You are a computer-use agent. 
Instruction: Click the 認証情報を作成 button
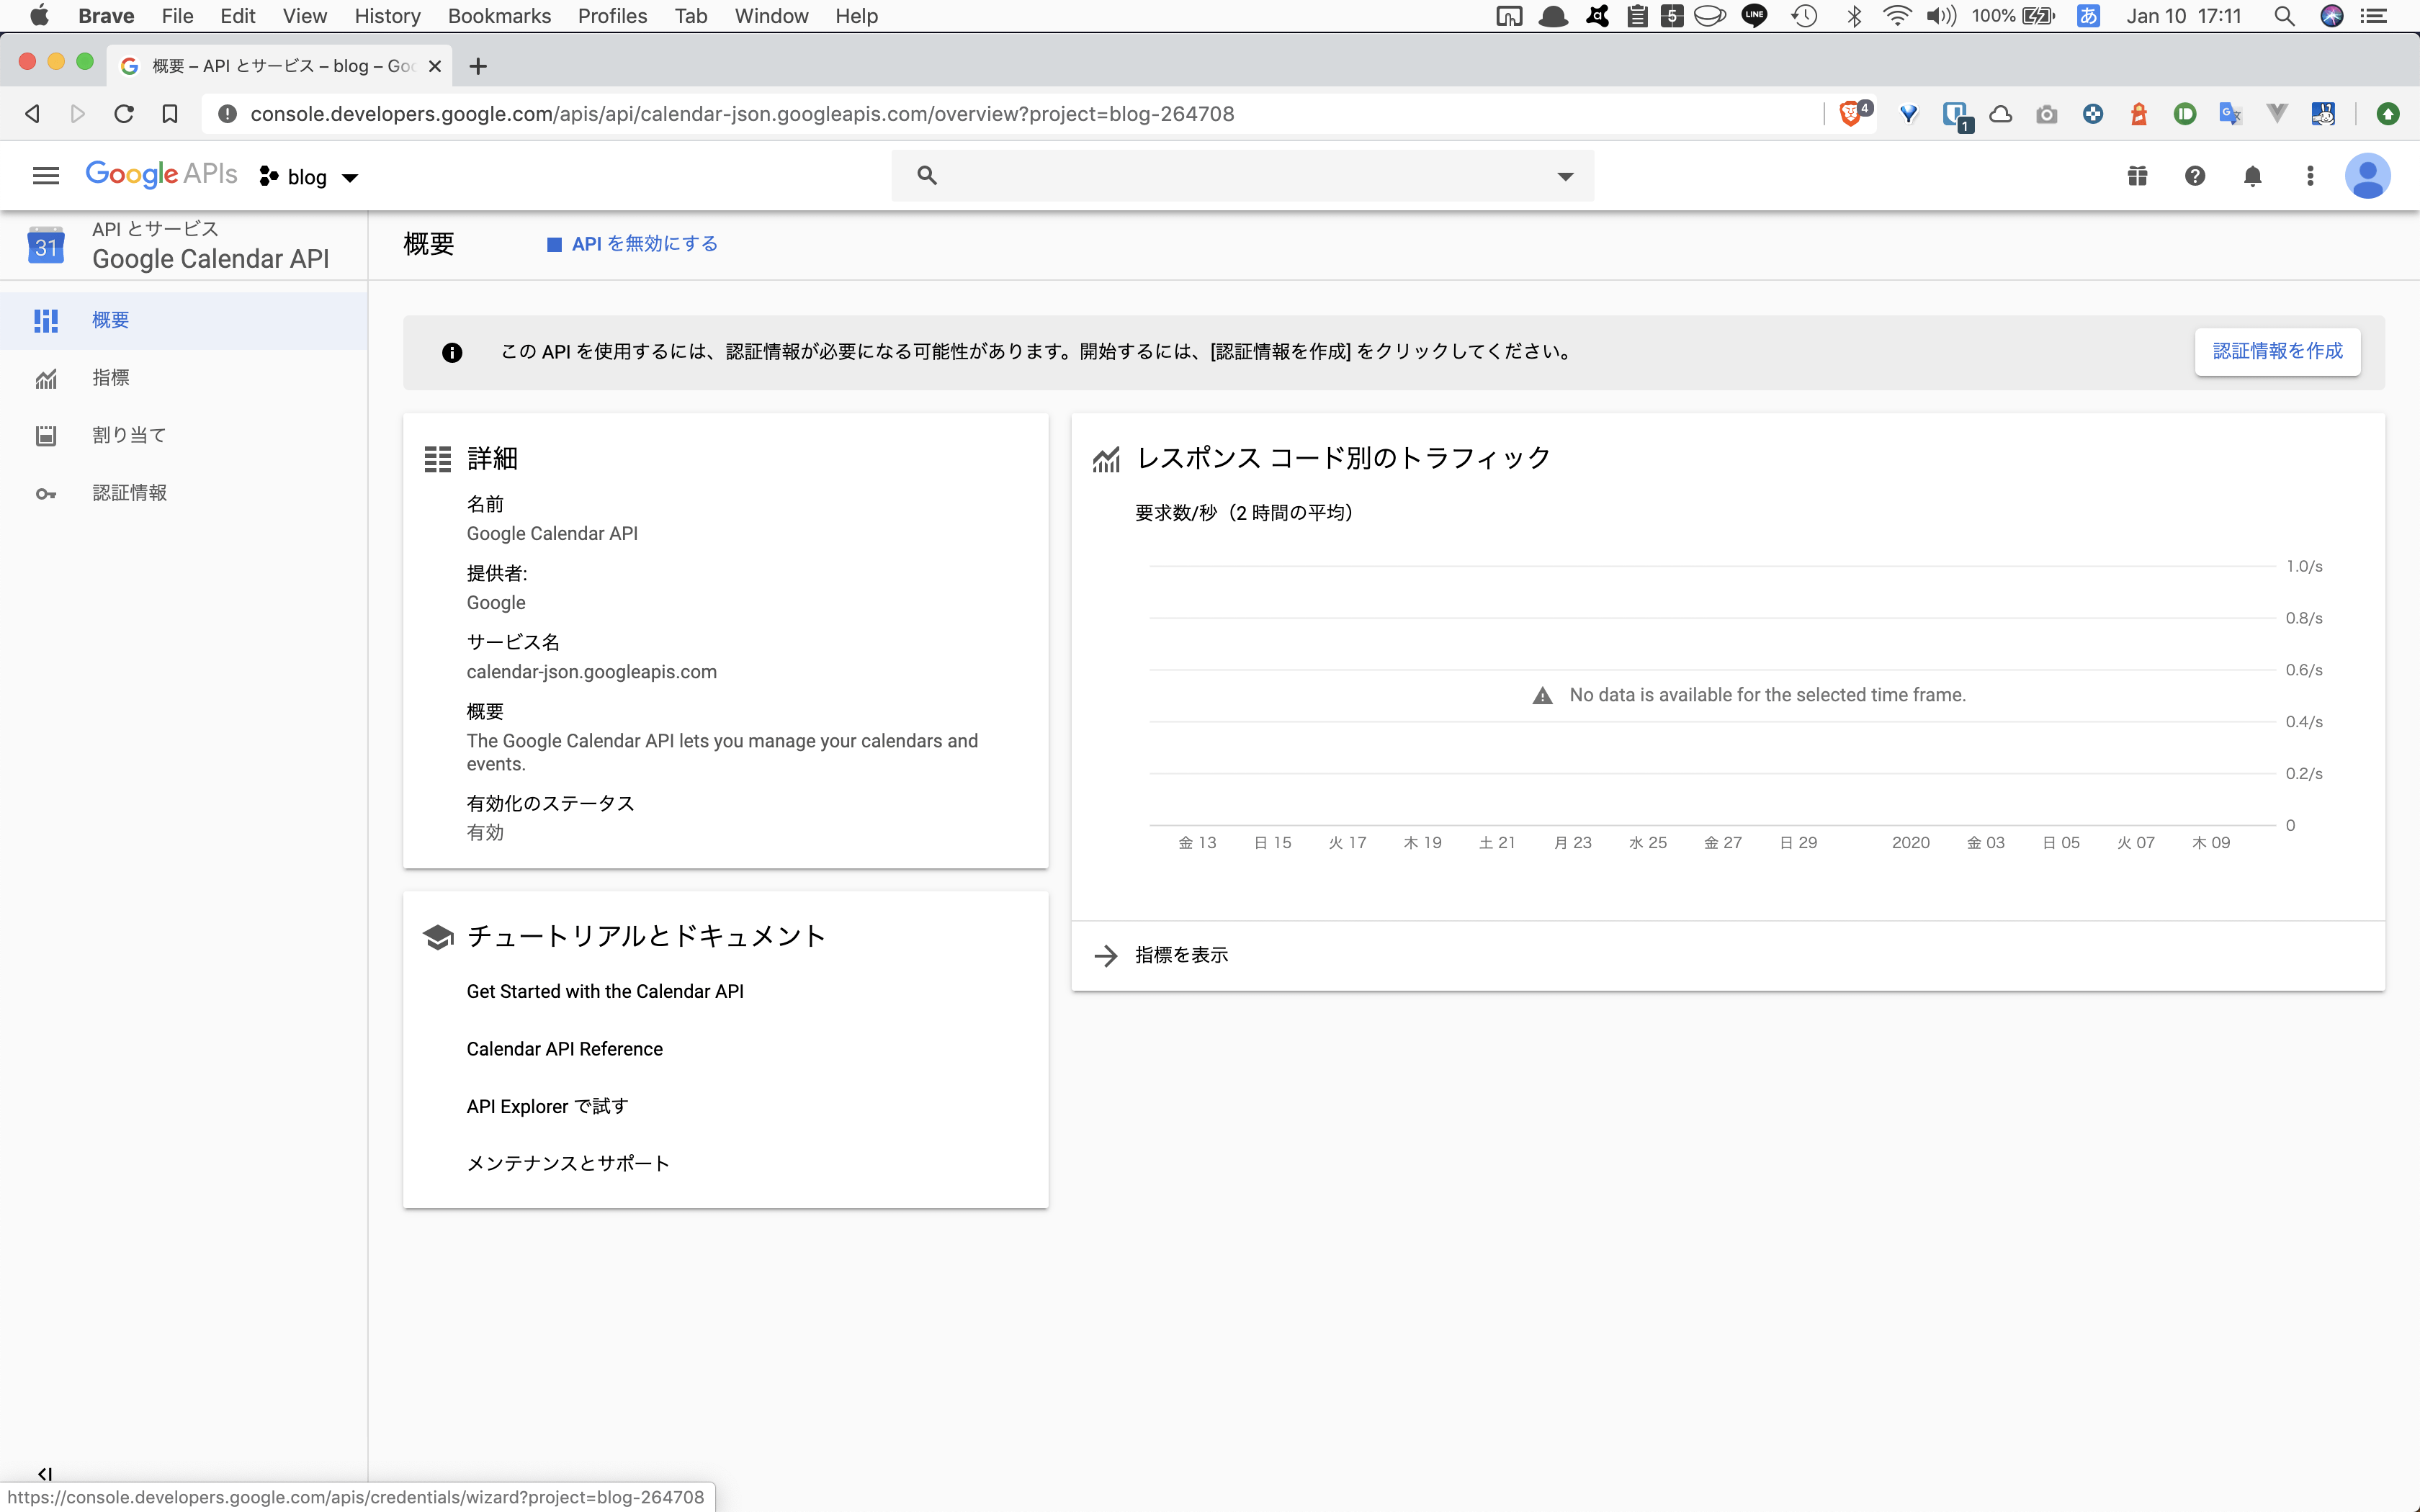pos(2277,351)
